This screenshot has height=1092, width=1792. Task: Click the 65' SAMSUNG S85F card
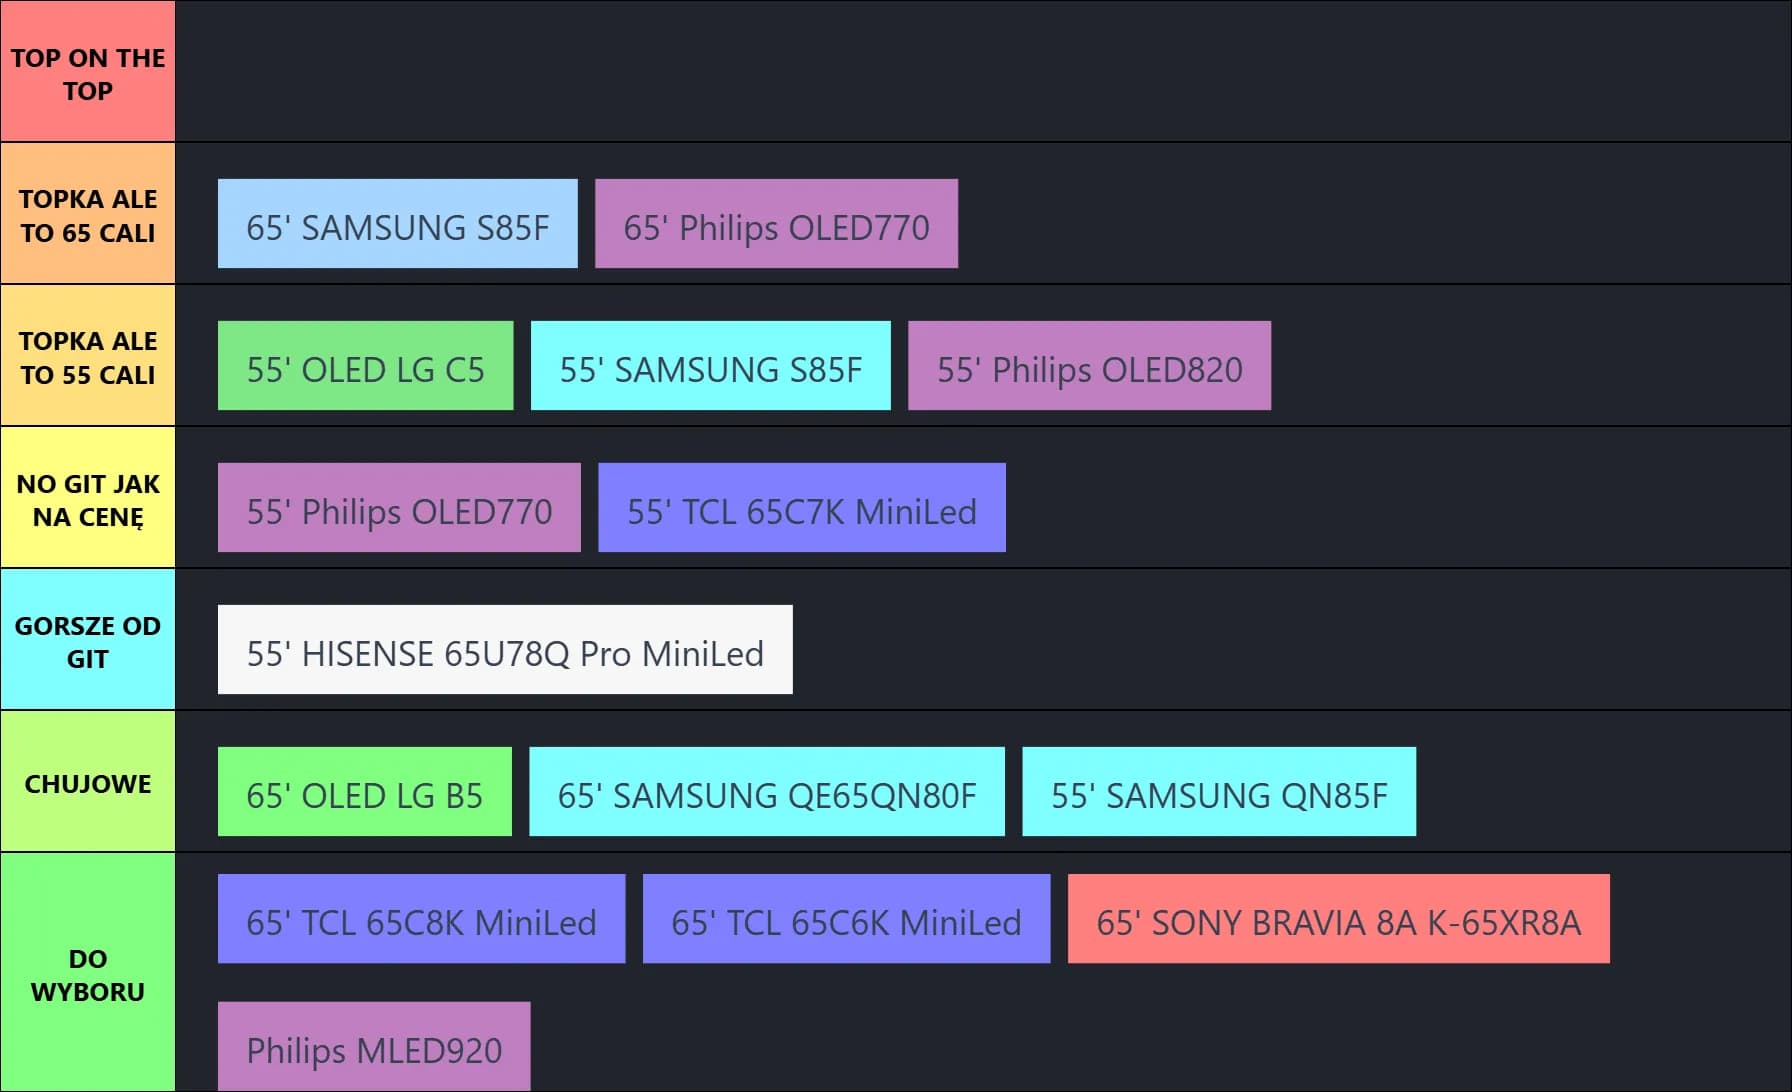[x=397, y=224]
